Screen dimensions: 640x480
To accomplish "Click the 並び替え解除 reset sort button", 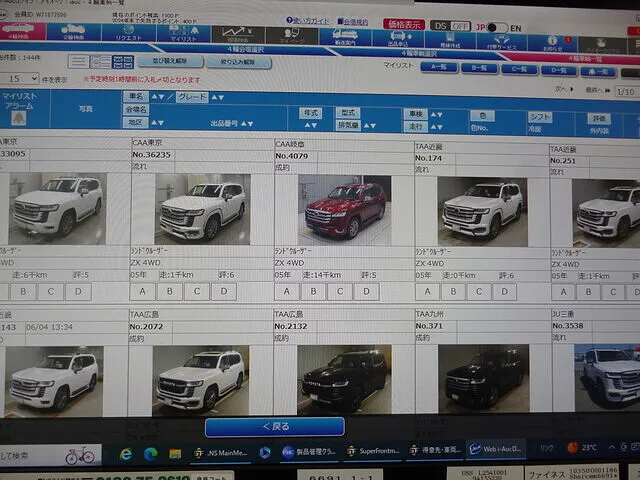I will click(x=170, y=61).
